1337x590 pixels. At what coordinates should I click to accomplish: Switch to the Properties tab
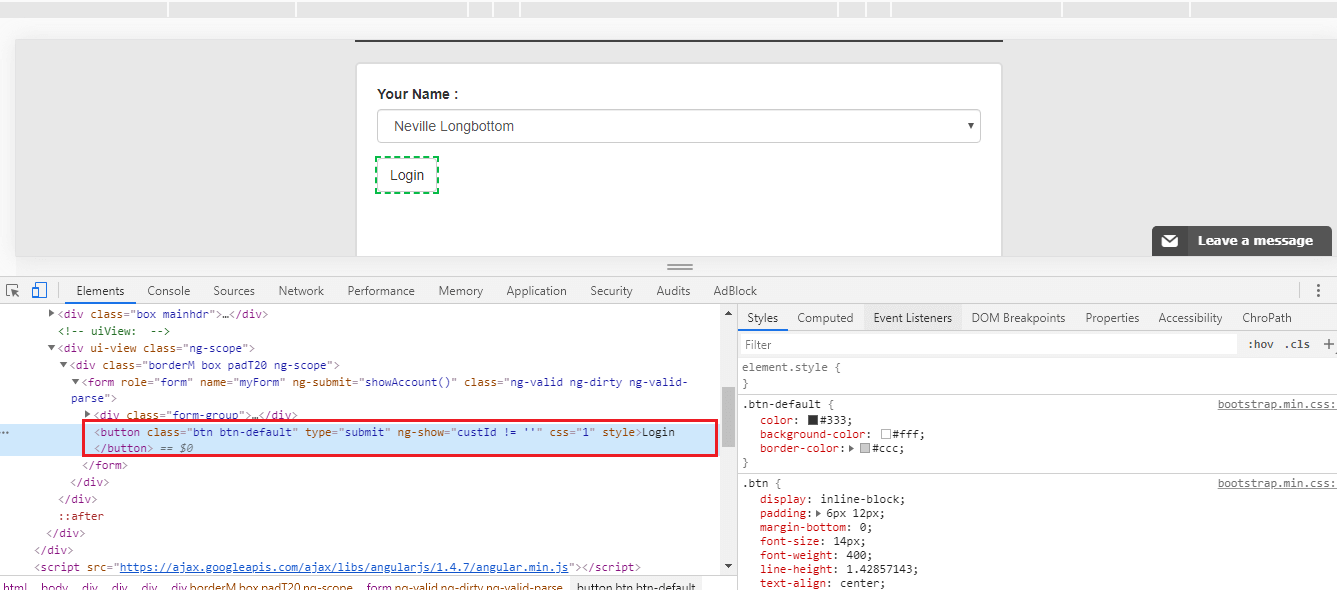point(1112,318)
